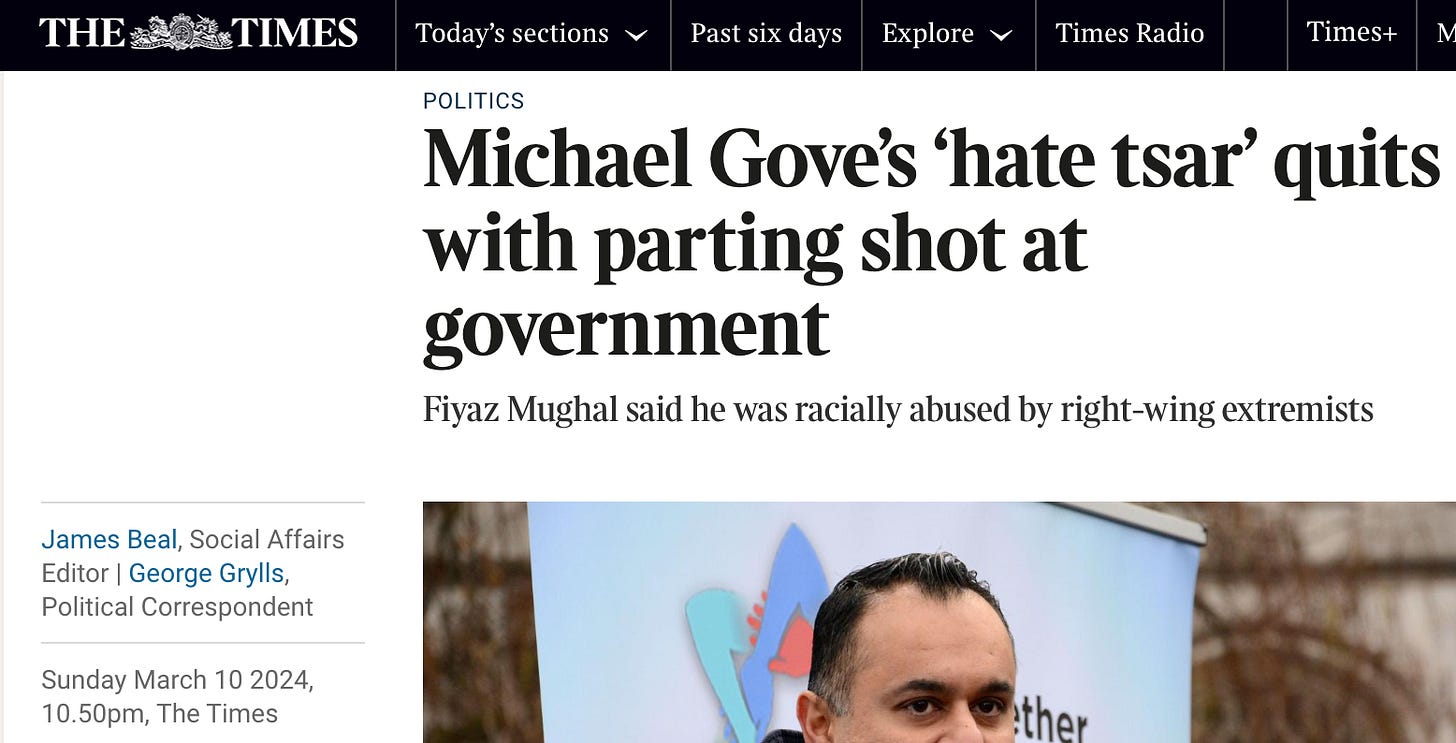The image size is (1456, 743).
Task: Click the word TIMES in masthead
Action: pos(294,33)
